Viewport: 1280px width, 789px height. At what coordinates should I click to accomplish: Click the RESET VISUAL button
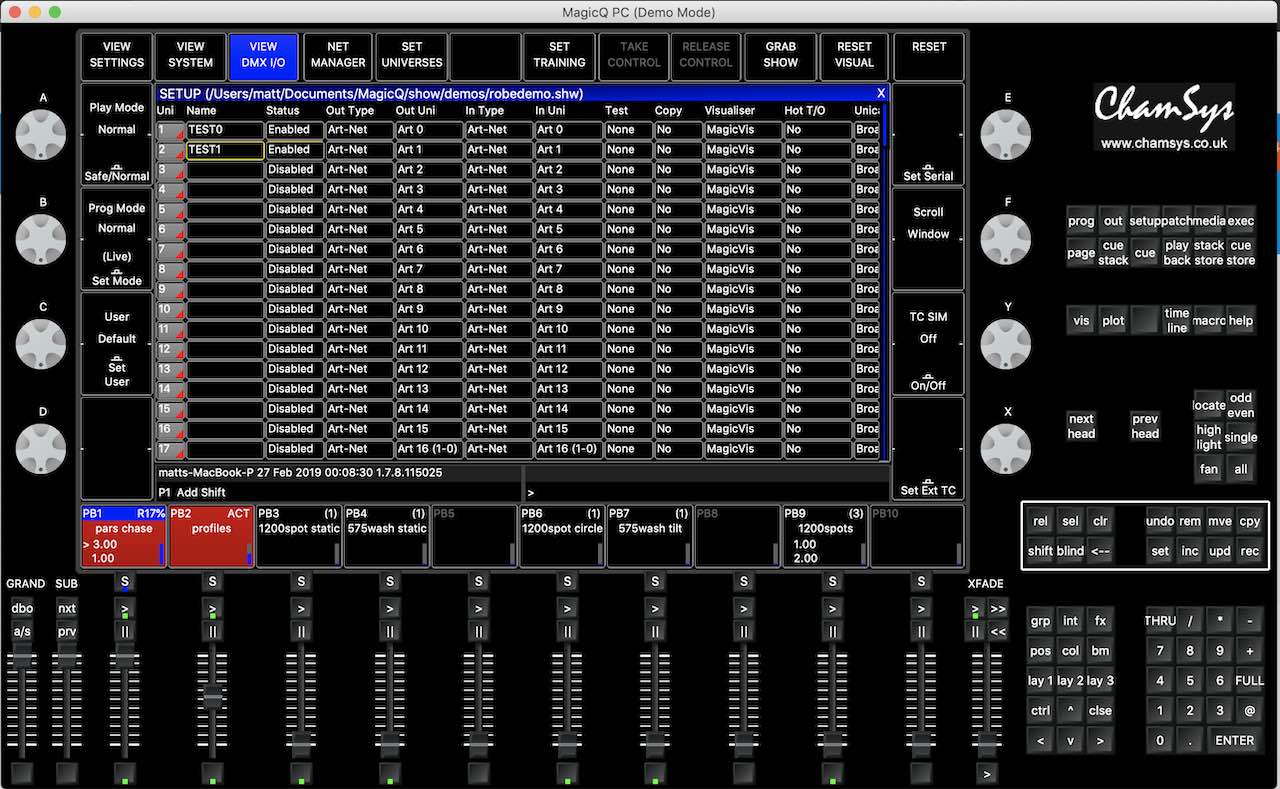854,55
